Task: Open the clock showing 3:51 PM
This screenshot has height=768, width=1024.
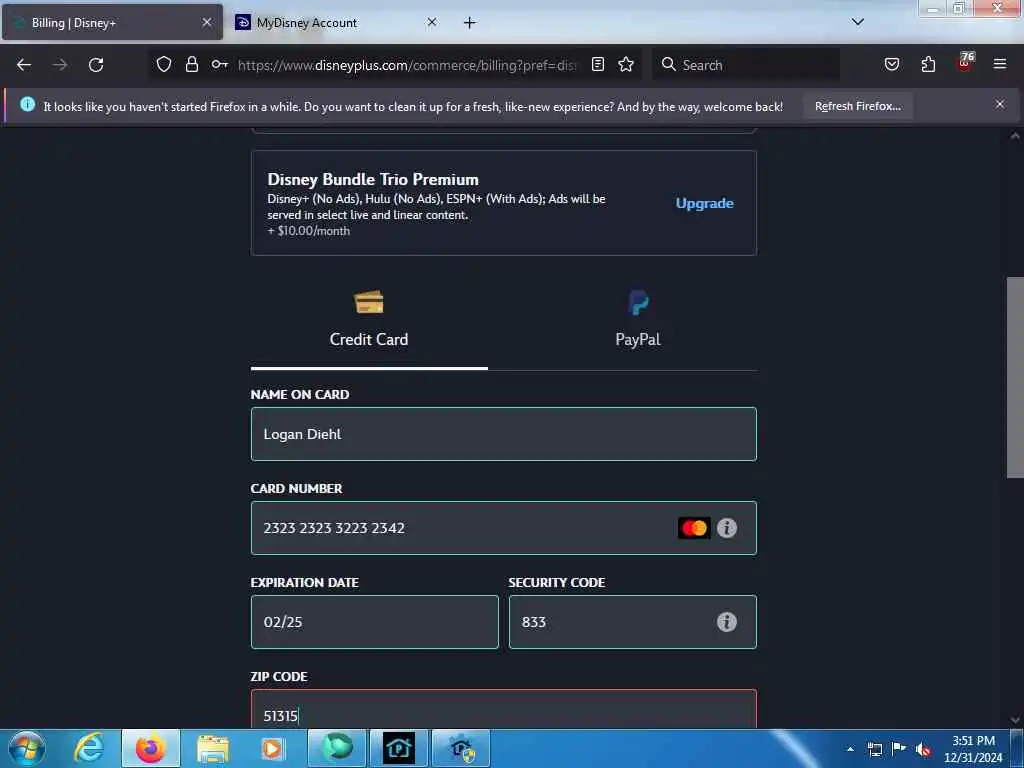Action: pos(973,749)
